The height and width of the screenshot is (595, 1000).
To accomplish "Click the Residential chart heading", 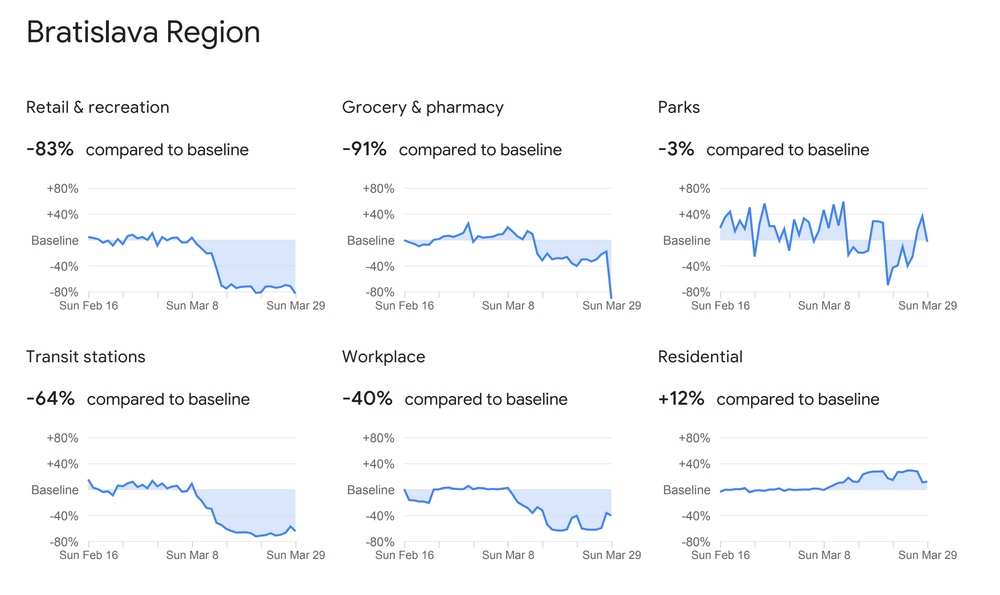I will [700, 357].
